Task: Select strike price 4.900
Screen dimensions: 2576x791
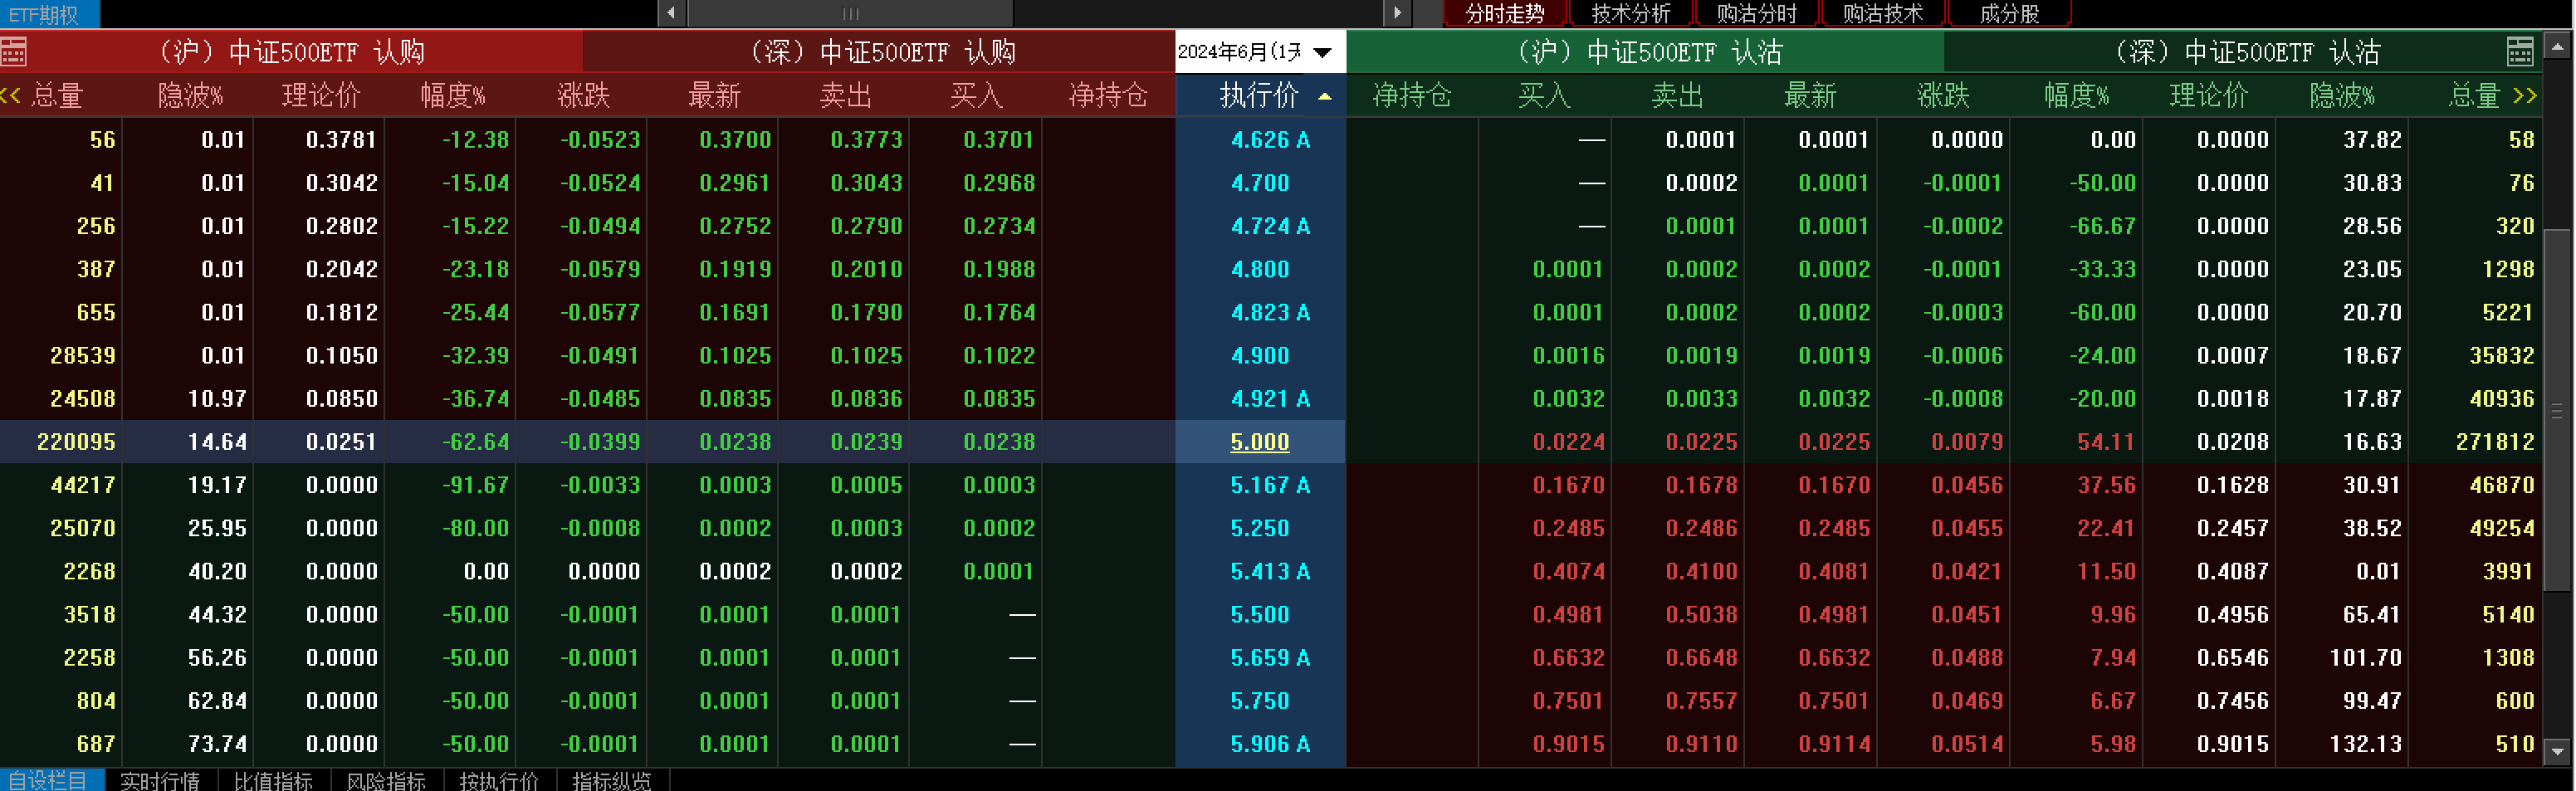Action: pyautogui.click(x=1260, y=356)
